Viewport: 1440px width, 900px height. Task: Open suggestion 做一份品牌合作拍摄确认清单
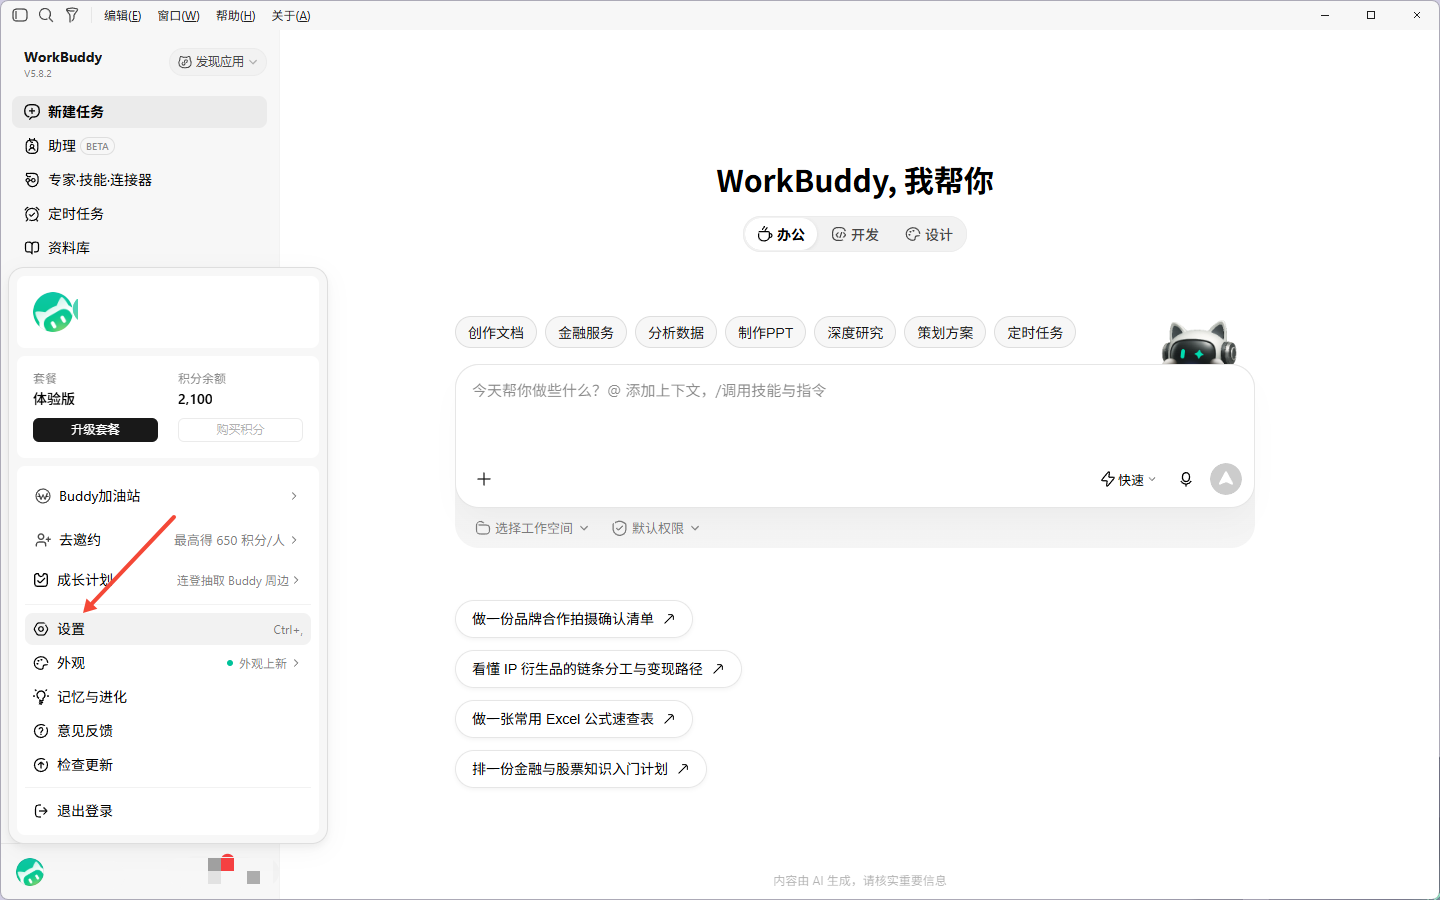point(574,619)
